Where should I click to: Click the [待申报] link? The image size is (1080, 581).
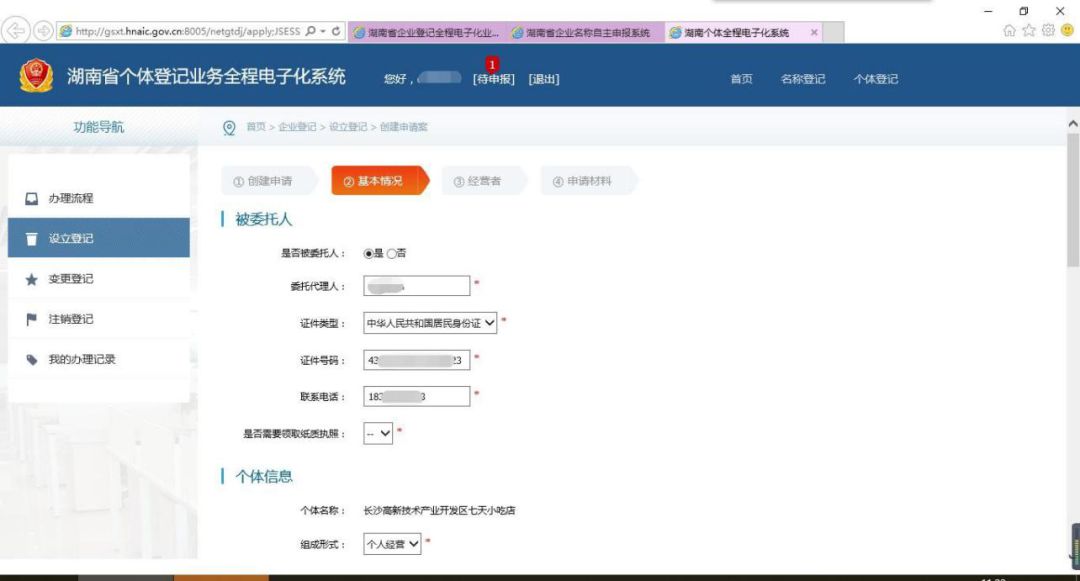(494, 79)
